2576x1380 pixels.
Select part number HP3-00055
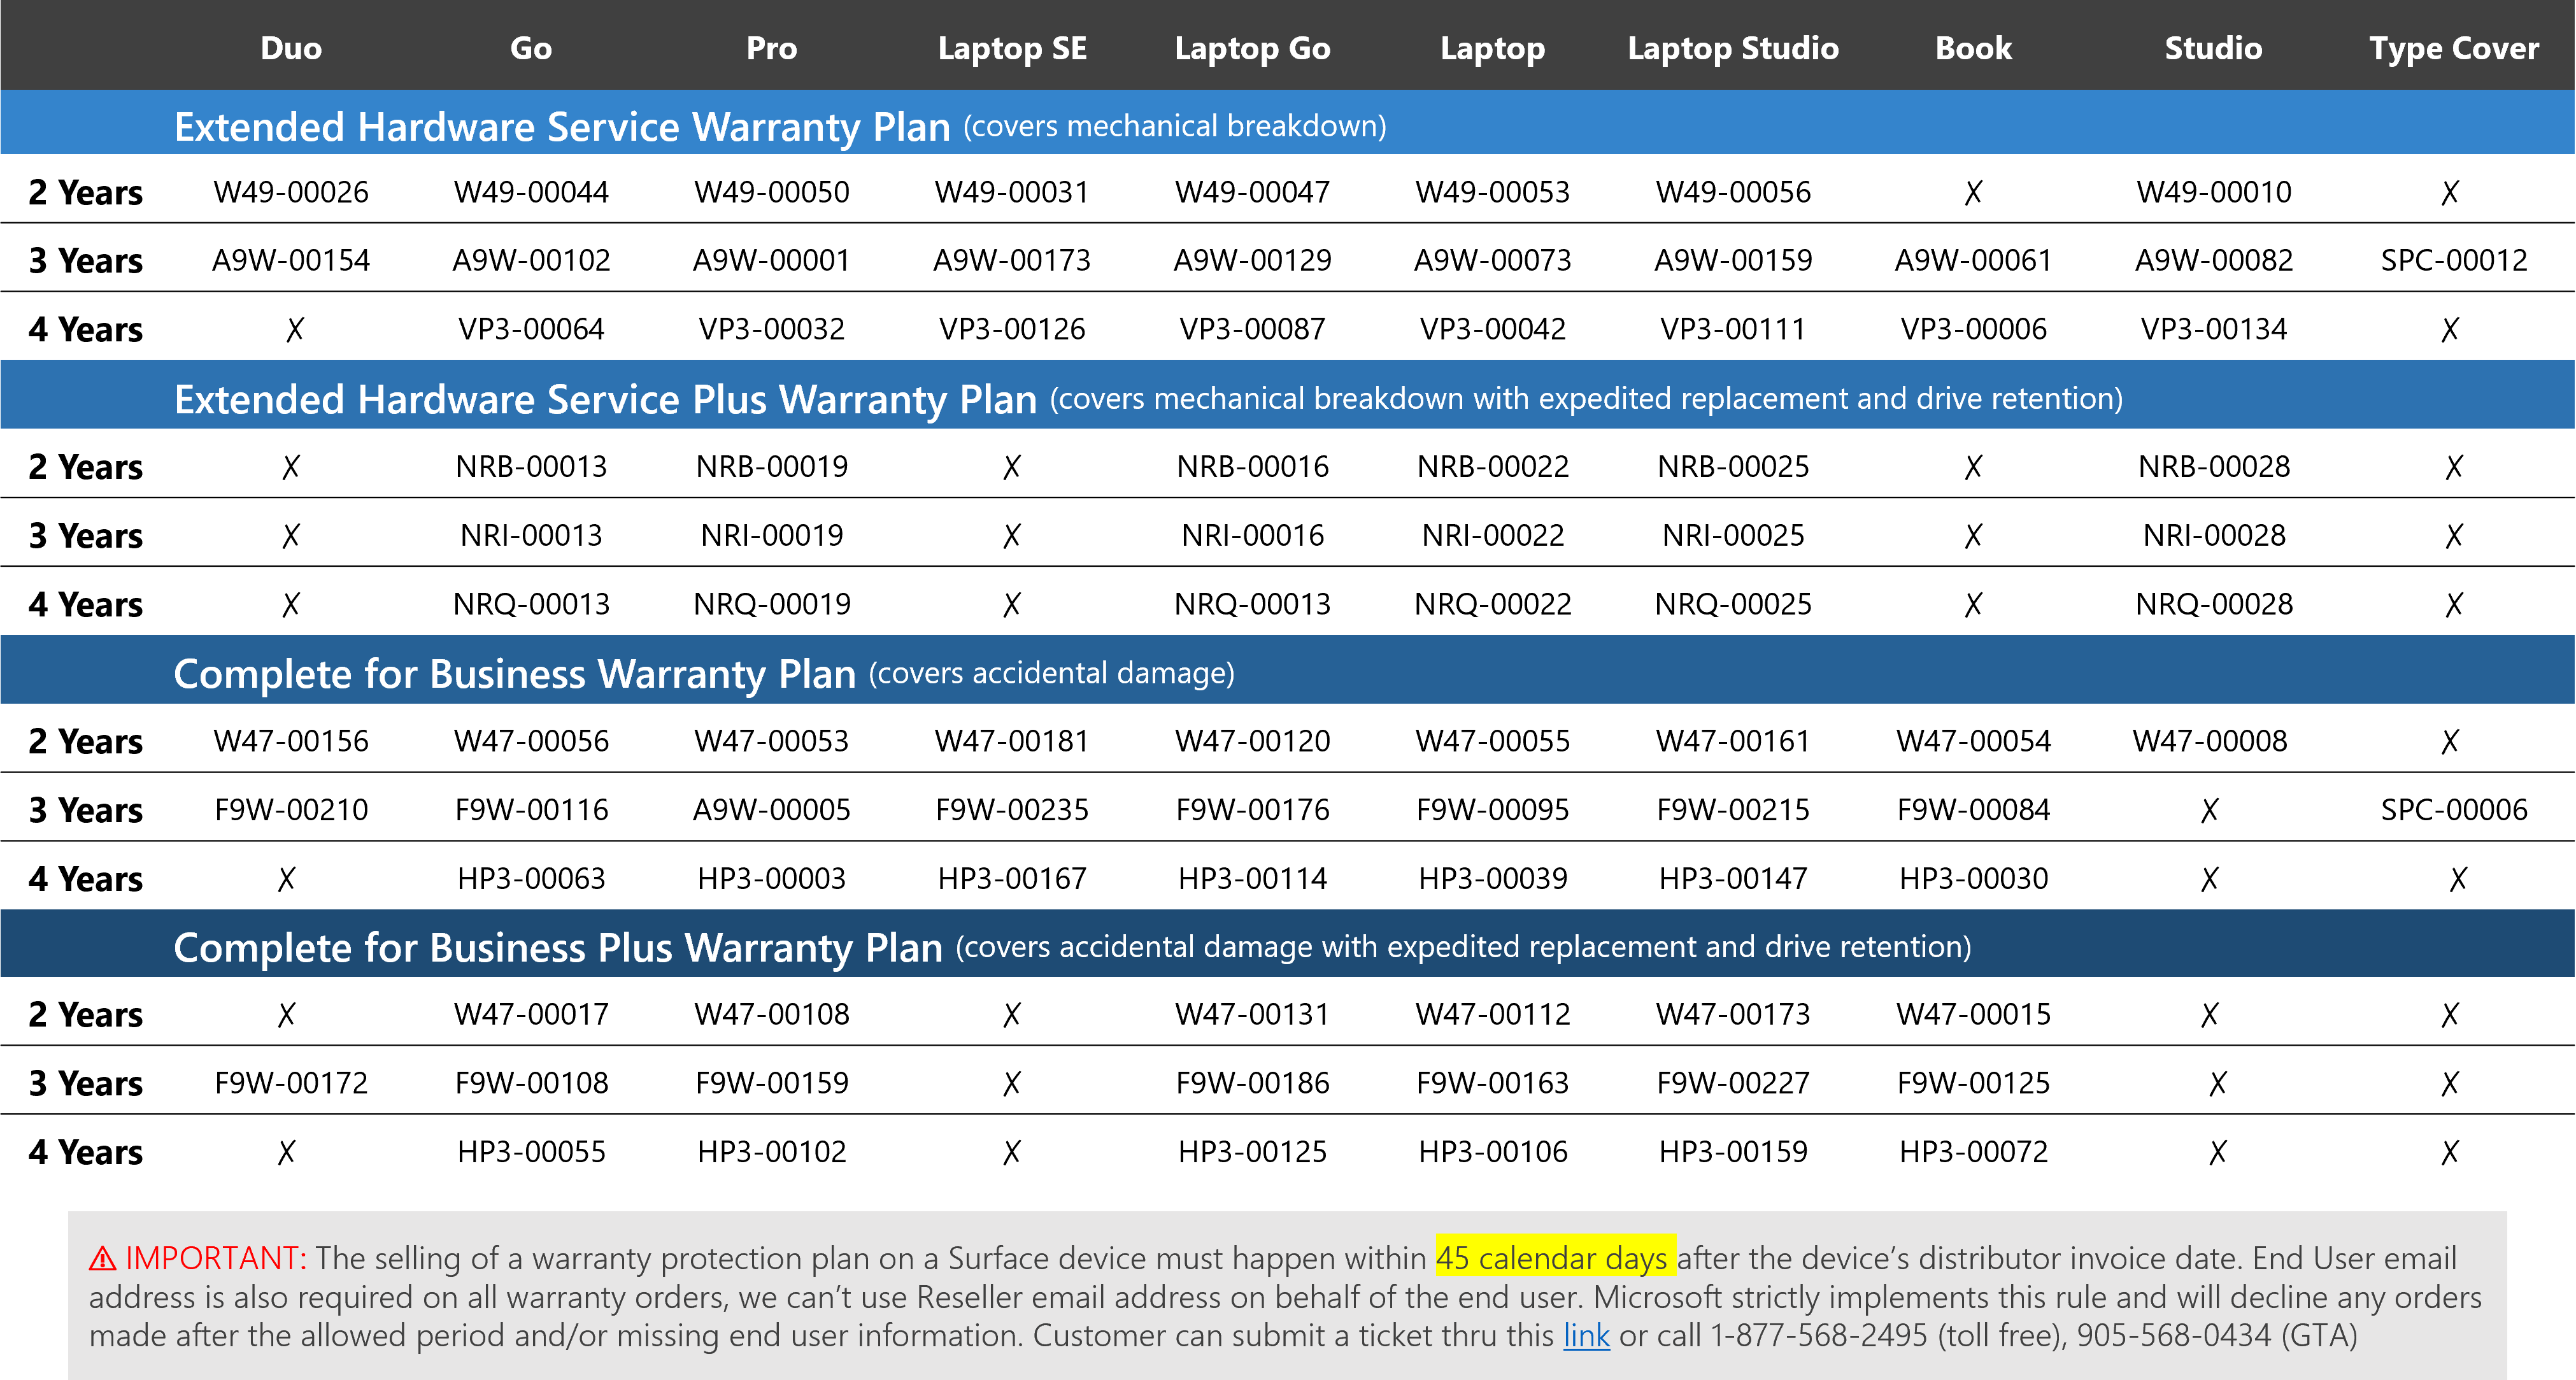(531, 1152)
